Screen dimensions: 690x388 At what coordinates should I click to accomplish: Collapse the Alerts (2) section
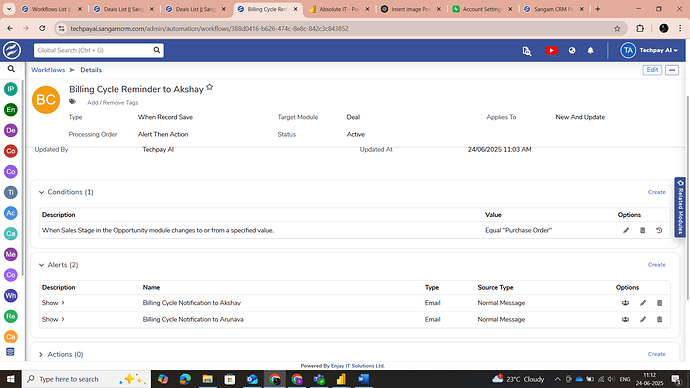pos(41,265)
